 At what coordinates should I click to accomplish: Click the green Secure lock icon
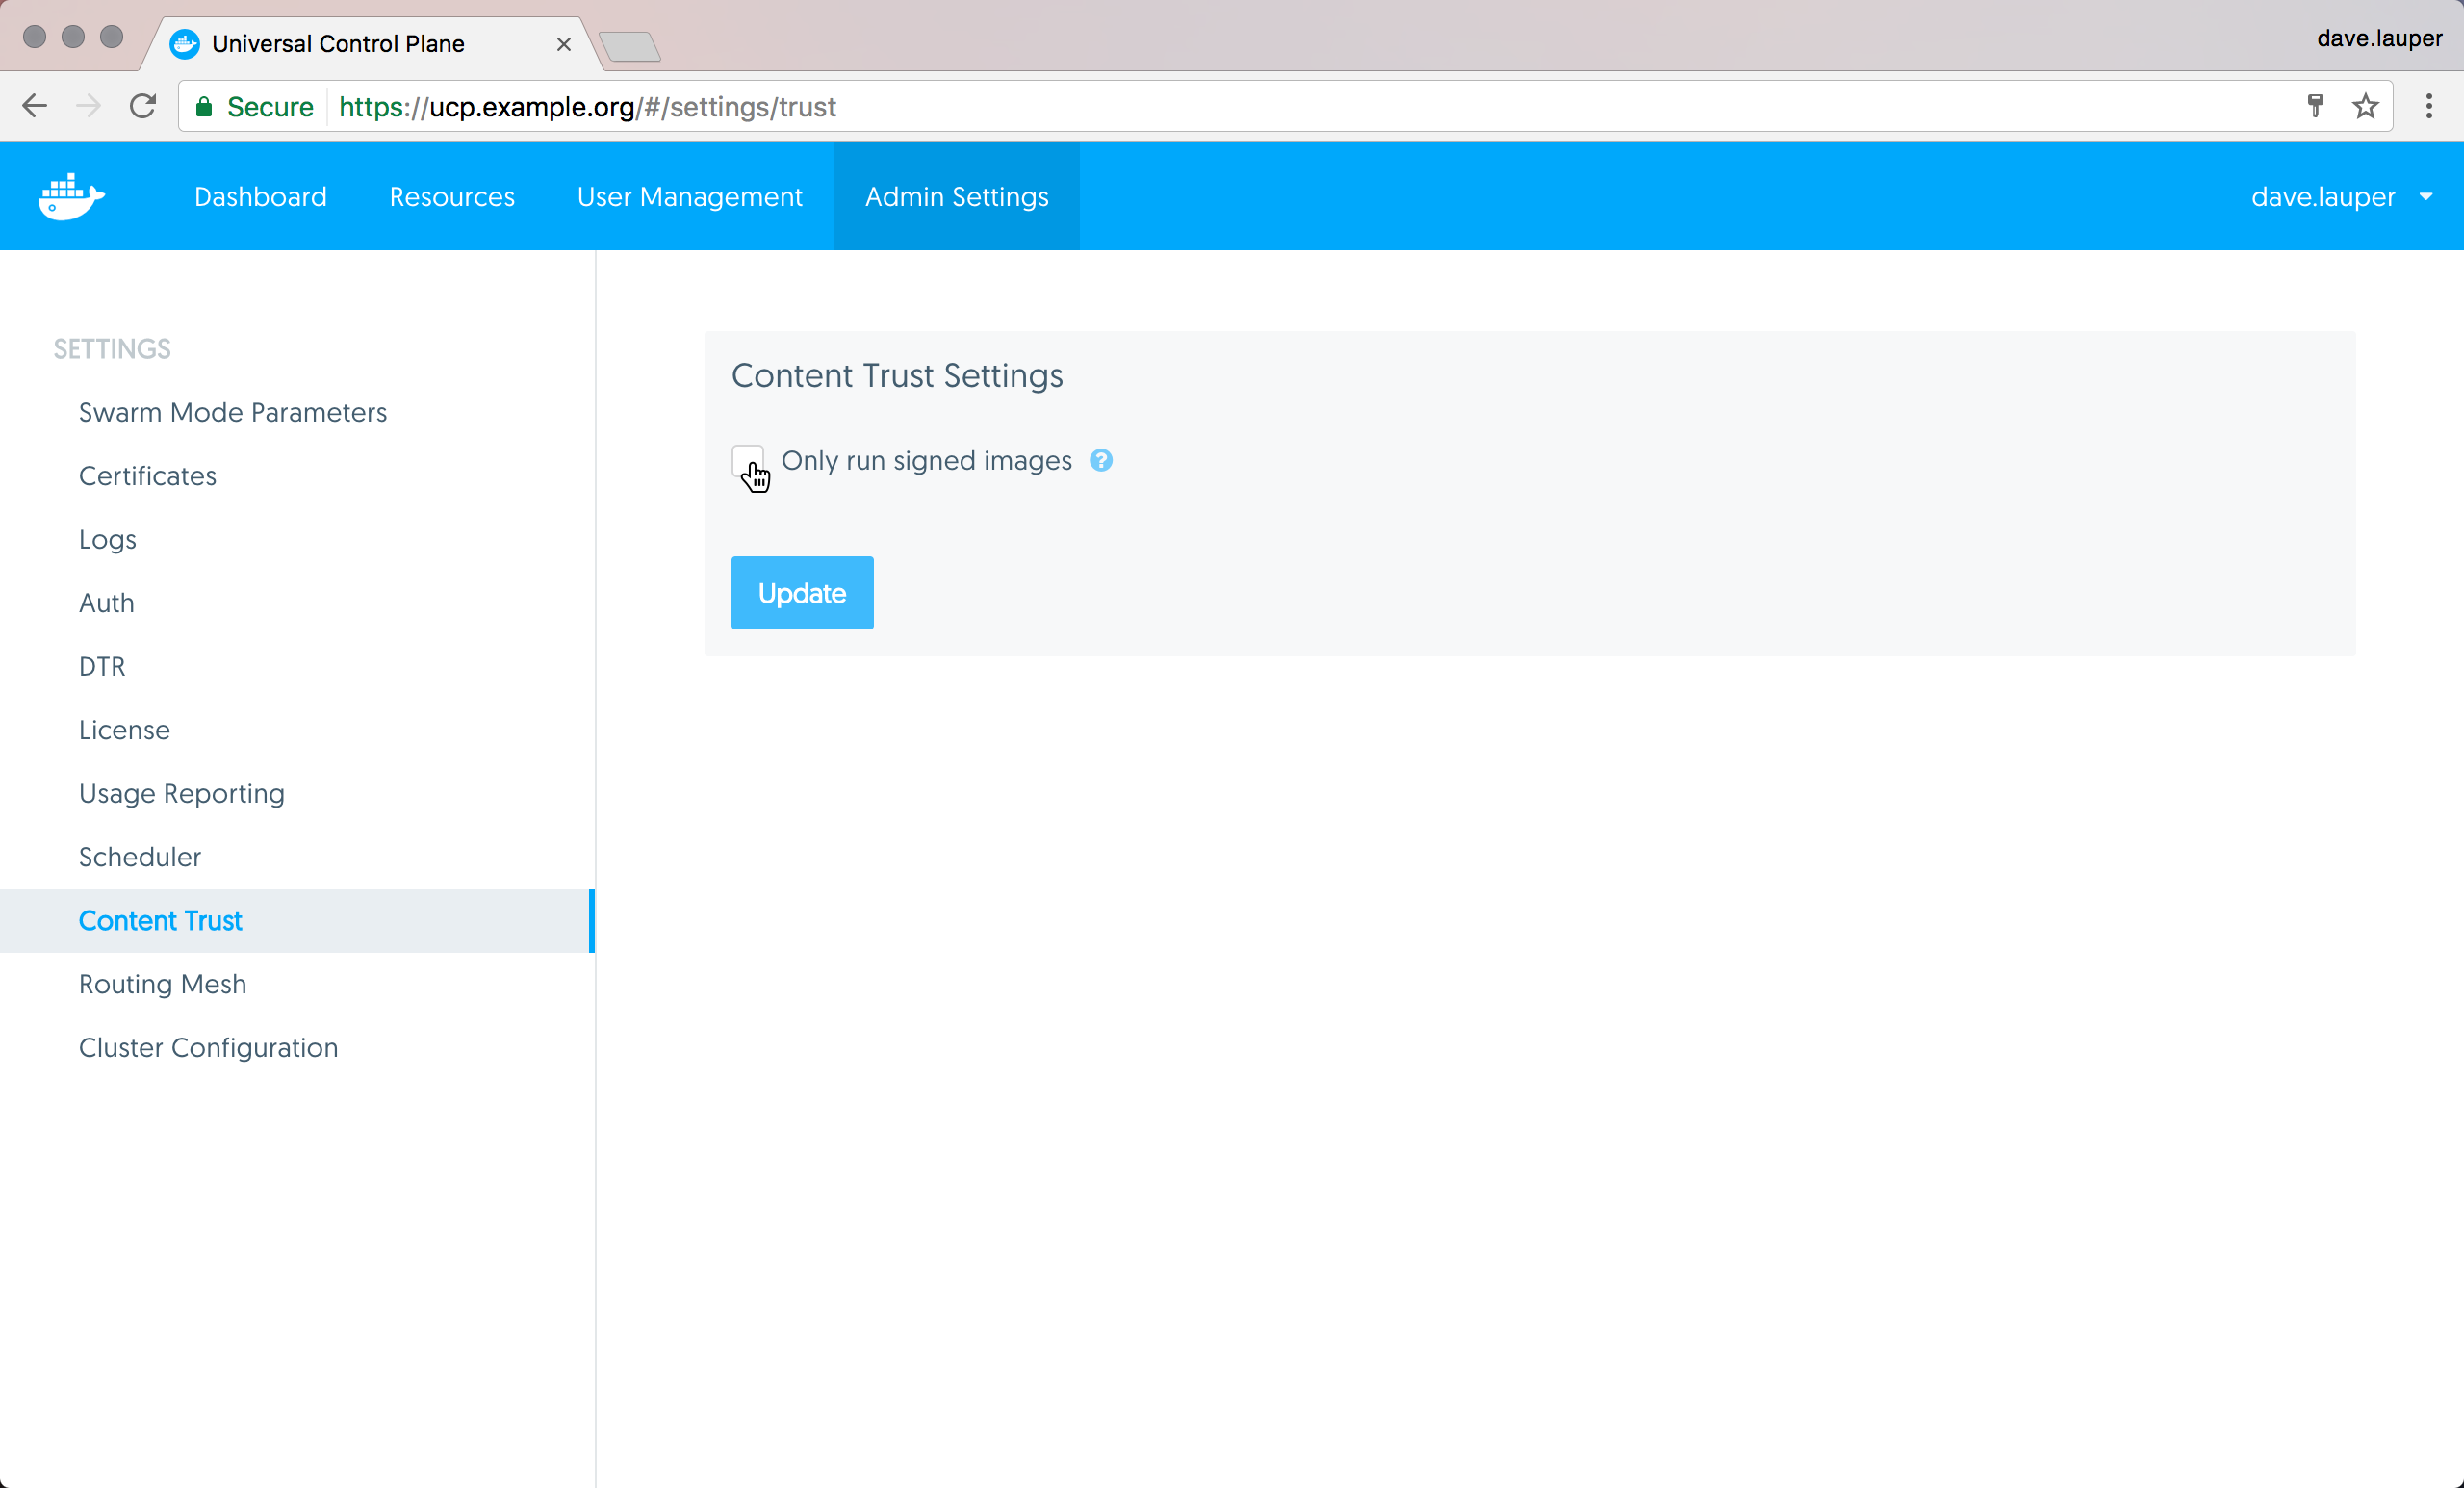point(204,107)
